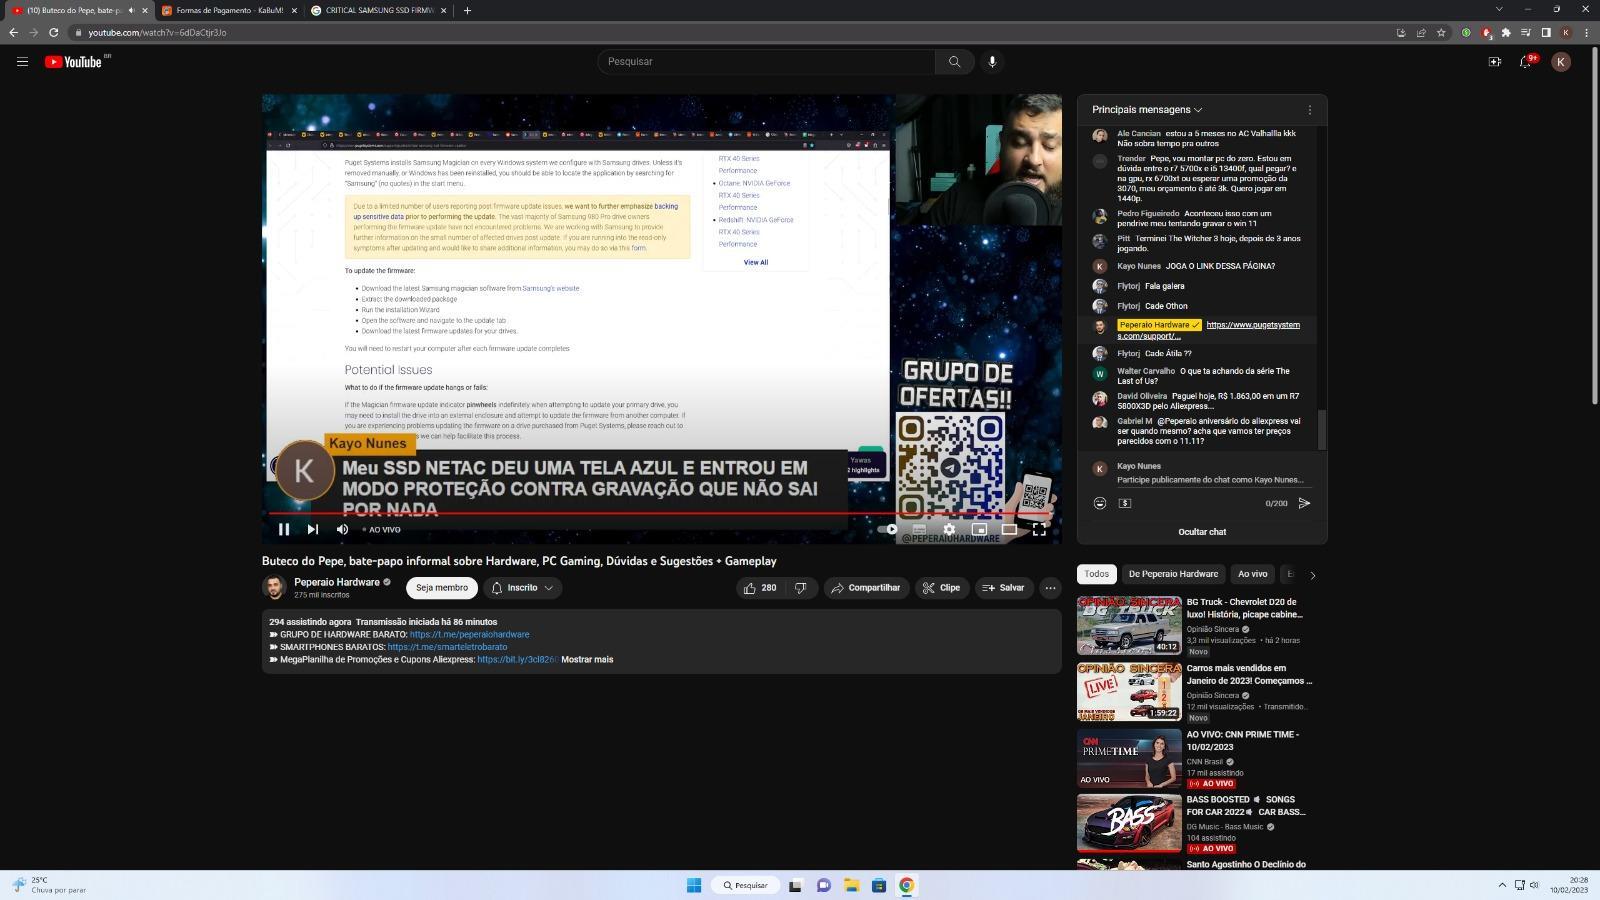Go back in browser
This screenshot has height=900, width=1600.
[13, 32]
